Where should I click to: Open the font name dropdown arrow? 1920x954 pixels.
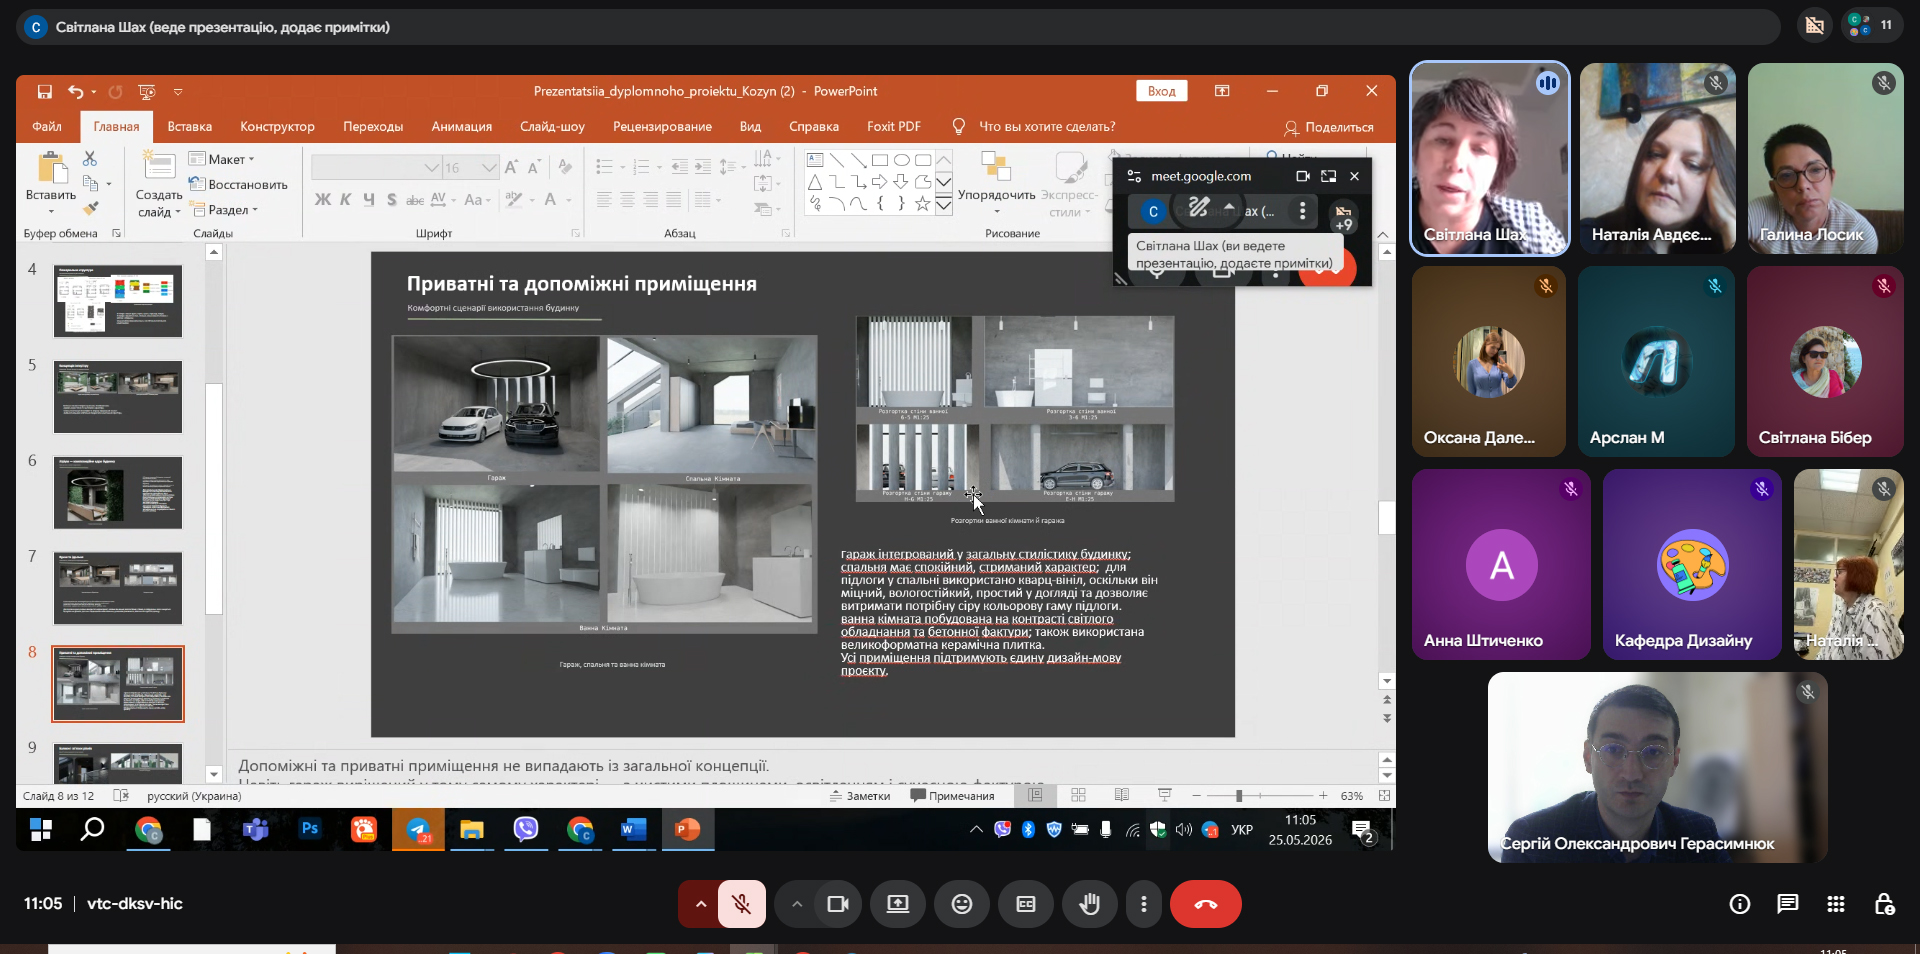click(431, 168)
